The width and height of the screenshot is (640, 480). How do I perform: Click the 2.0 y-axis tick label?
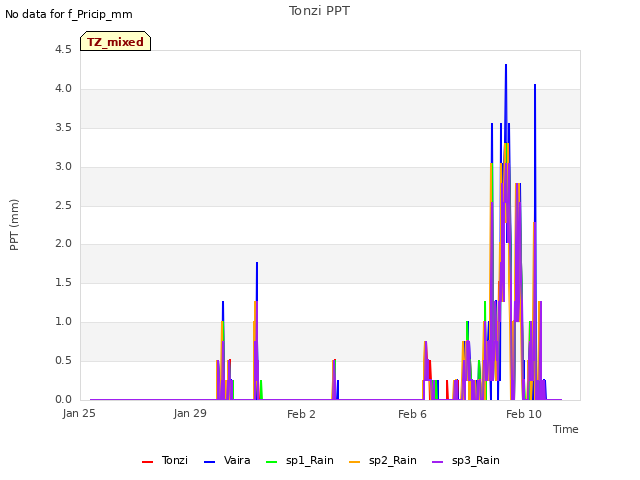pyautogui.click(x=63, y=244)
